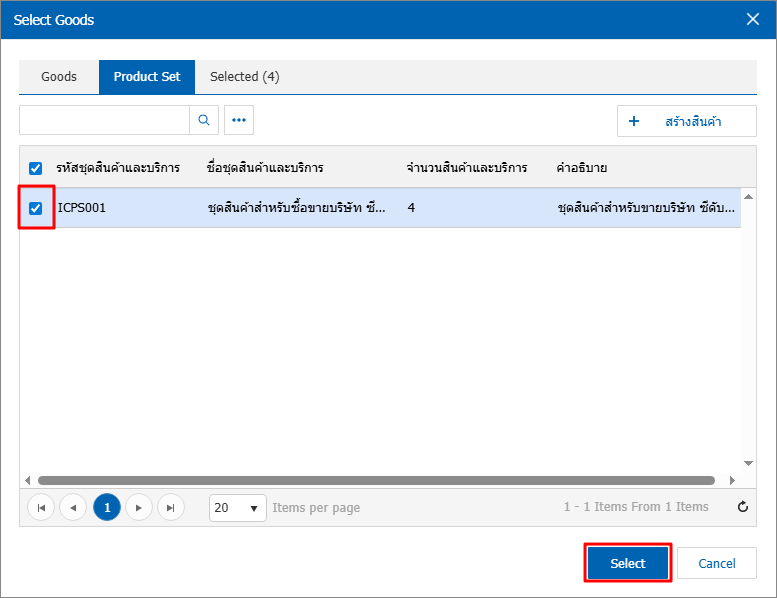
Task: Jump to the last page
Action: click(x=171, y=508)
